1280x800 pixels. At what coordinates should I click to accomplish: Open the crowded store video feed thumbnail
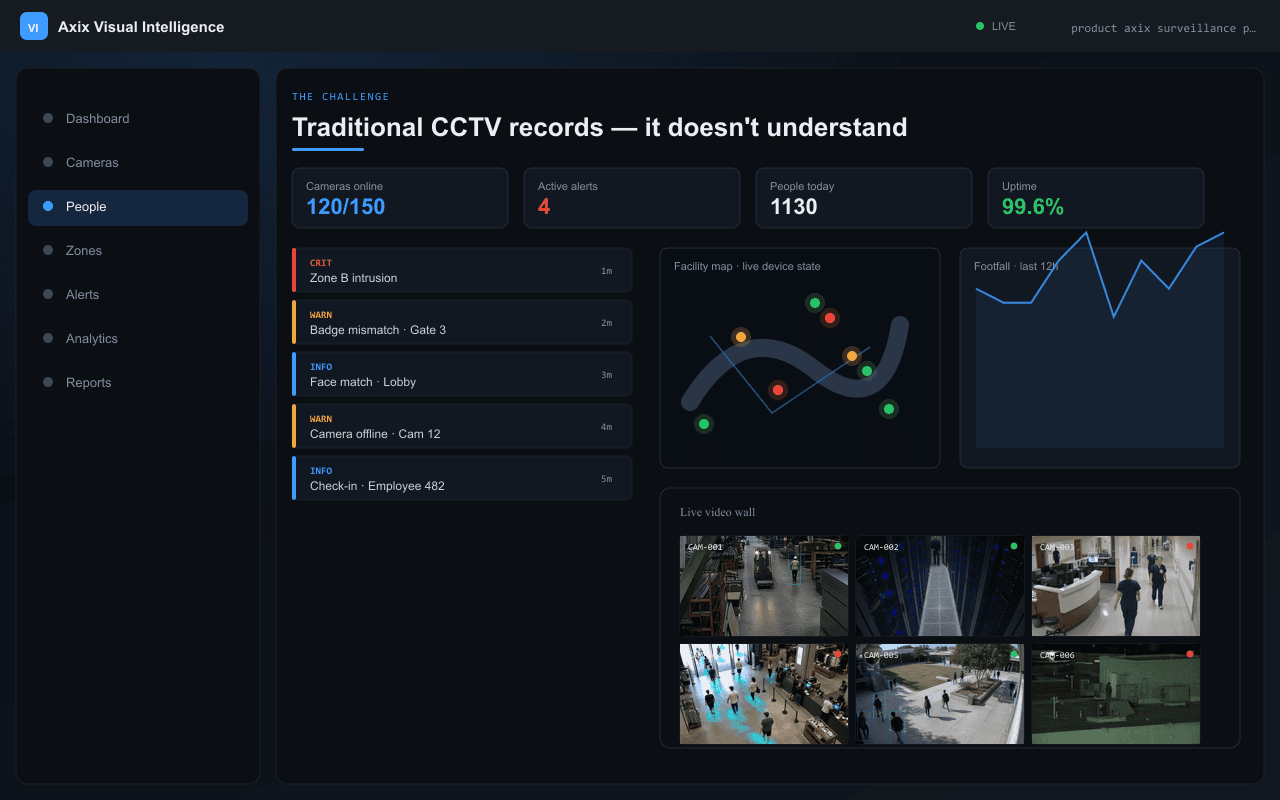(x=764, y=694)
